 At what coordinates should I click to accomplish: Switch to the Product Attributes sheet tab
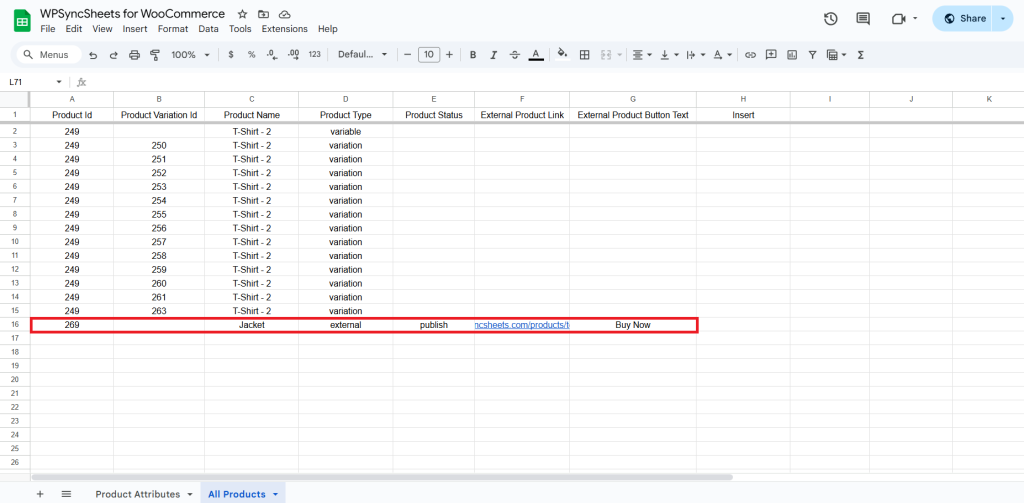pyautogui.click(x=137, y=495)
